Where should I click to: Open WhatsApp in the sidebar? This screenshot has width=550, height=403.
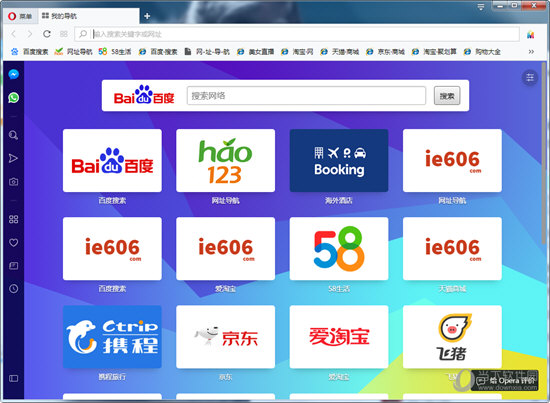(x=13, y=98)
